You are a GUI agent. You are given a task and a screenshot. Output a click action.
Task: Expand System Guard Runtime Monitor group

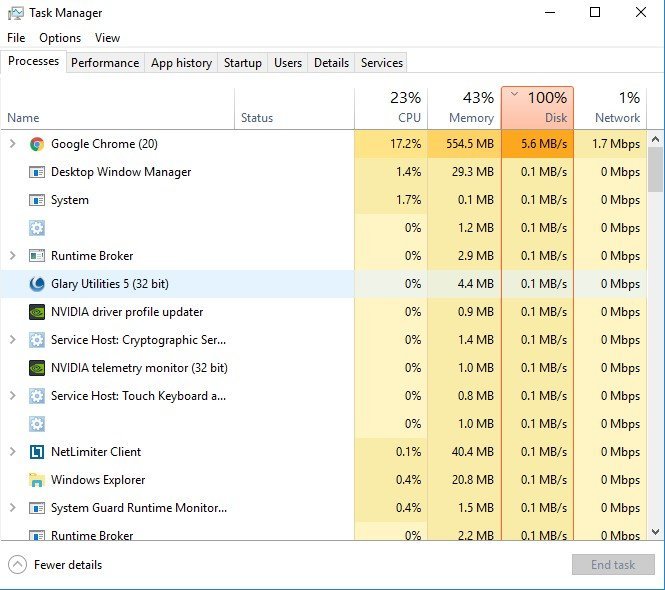click(12, 508)
